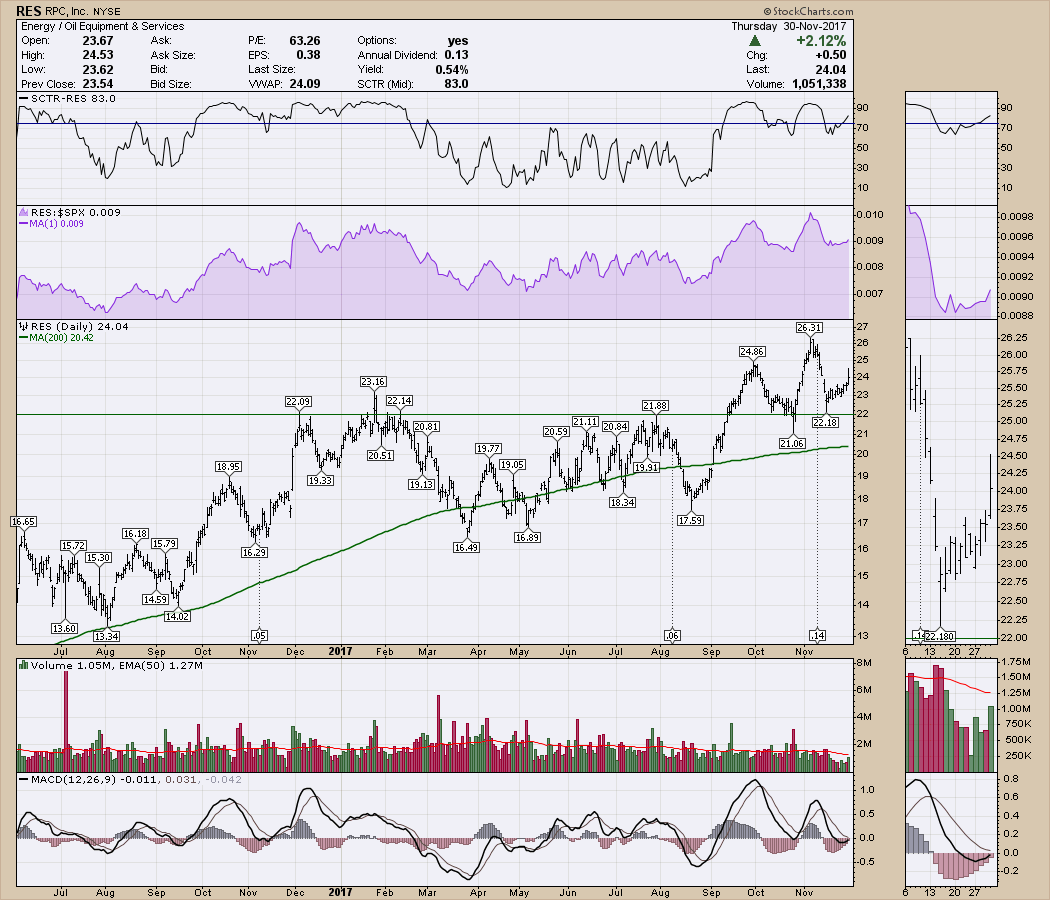Click the 22.18 low price label
The width and height of the screenshot is (1050, 900).
click(x=825, y=423)
